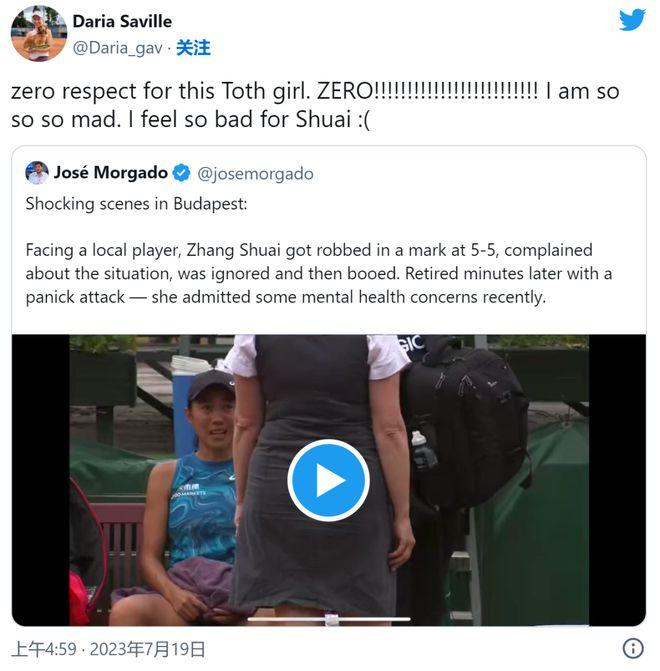Open José Morgado's small avatar
The height and width of the screenshot is (671, 660).
(37, 173)
